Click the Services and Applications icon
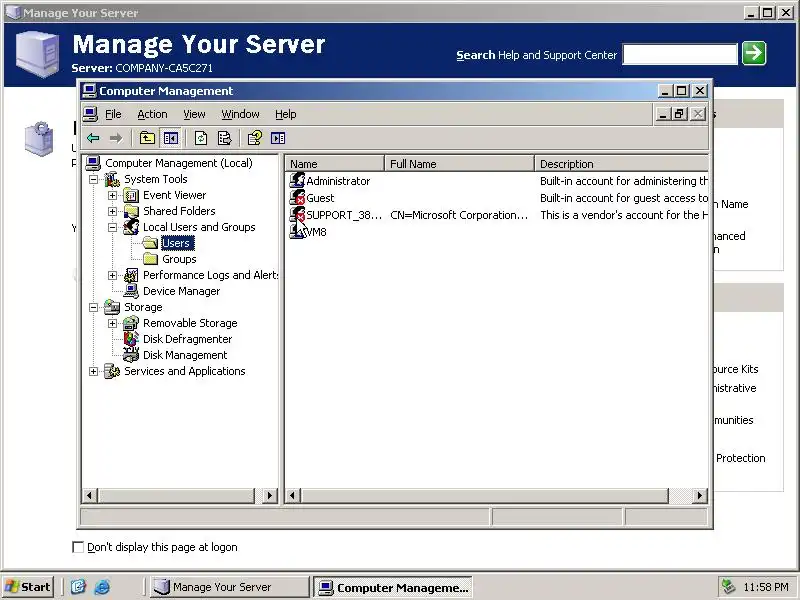Image resolution: width=800 pixels, height=600 pixels. (112, 371)
